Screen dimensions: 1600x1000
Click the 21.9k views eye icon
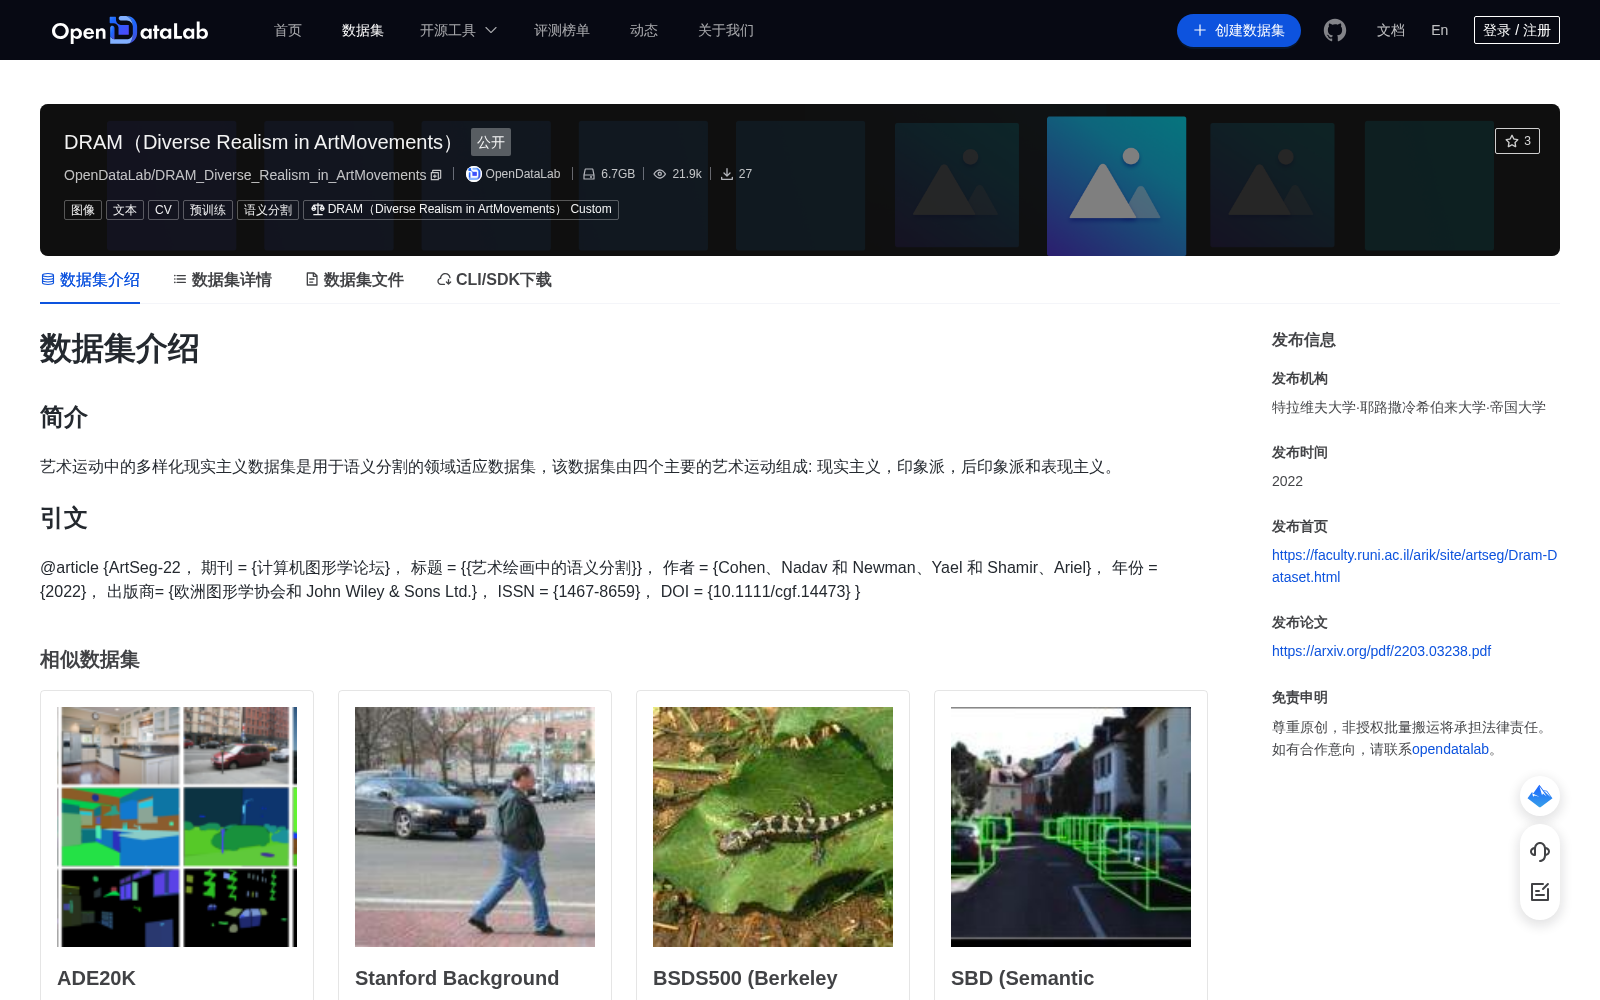(660, 174)
